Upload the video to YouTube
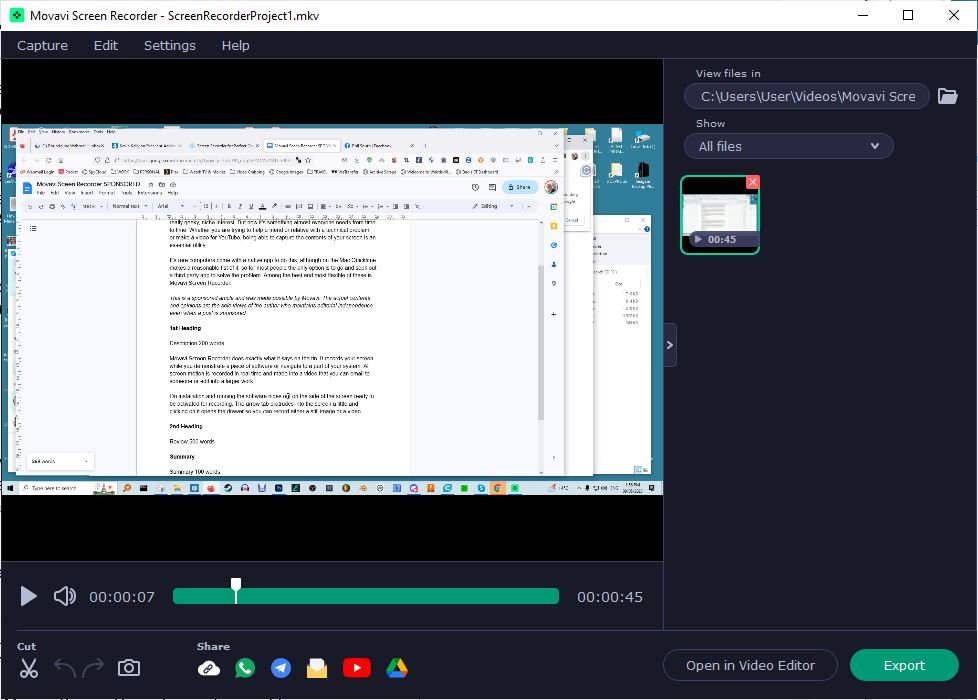 [357, 666]
